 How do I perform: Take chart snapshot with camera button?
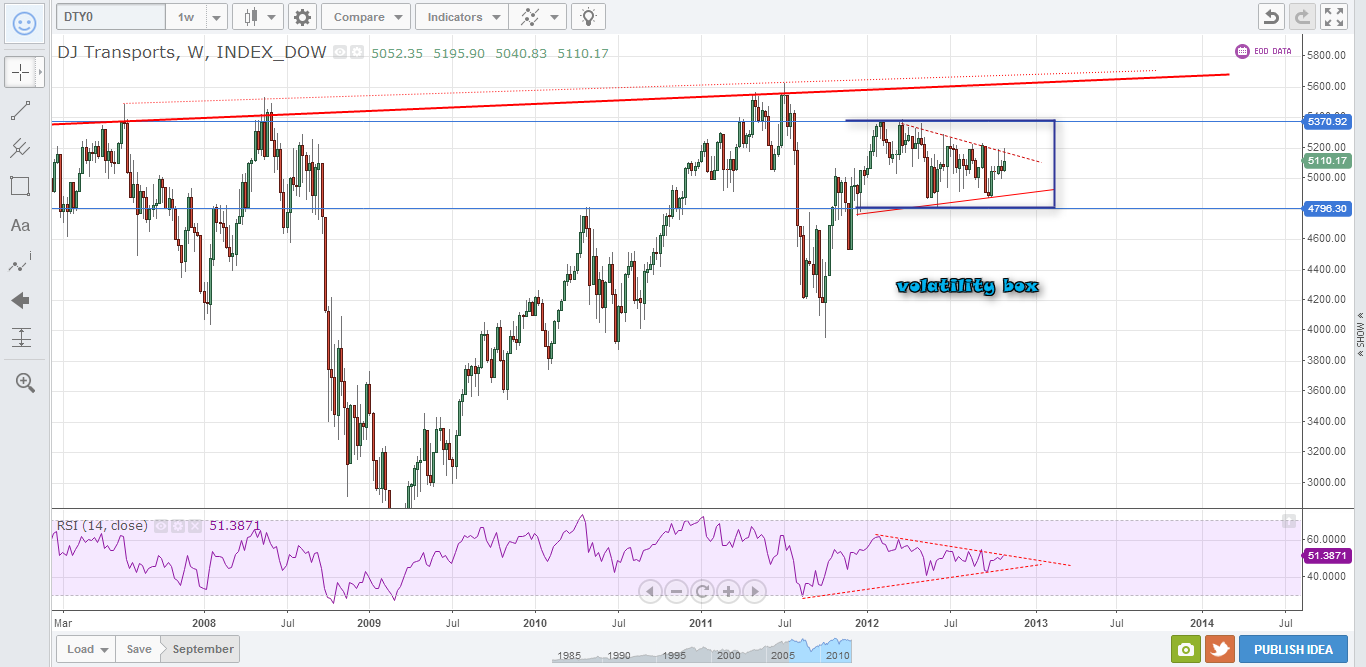(1185, 649)
